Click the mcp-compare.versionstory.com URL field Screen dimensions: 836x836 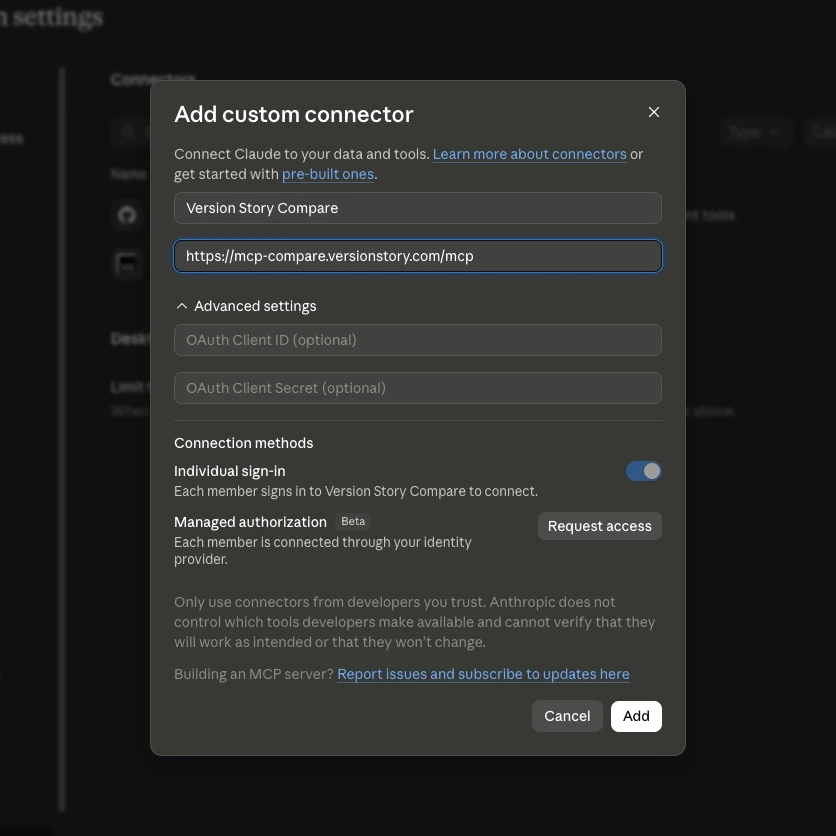click(x=417, y=256)
